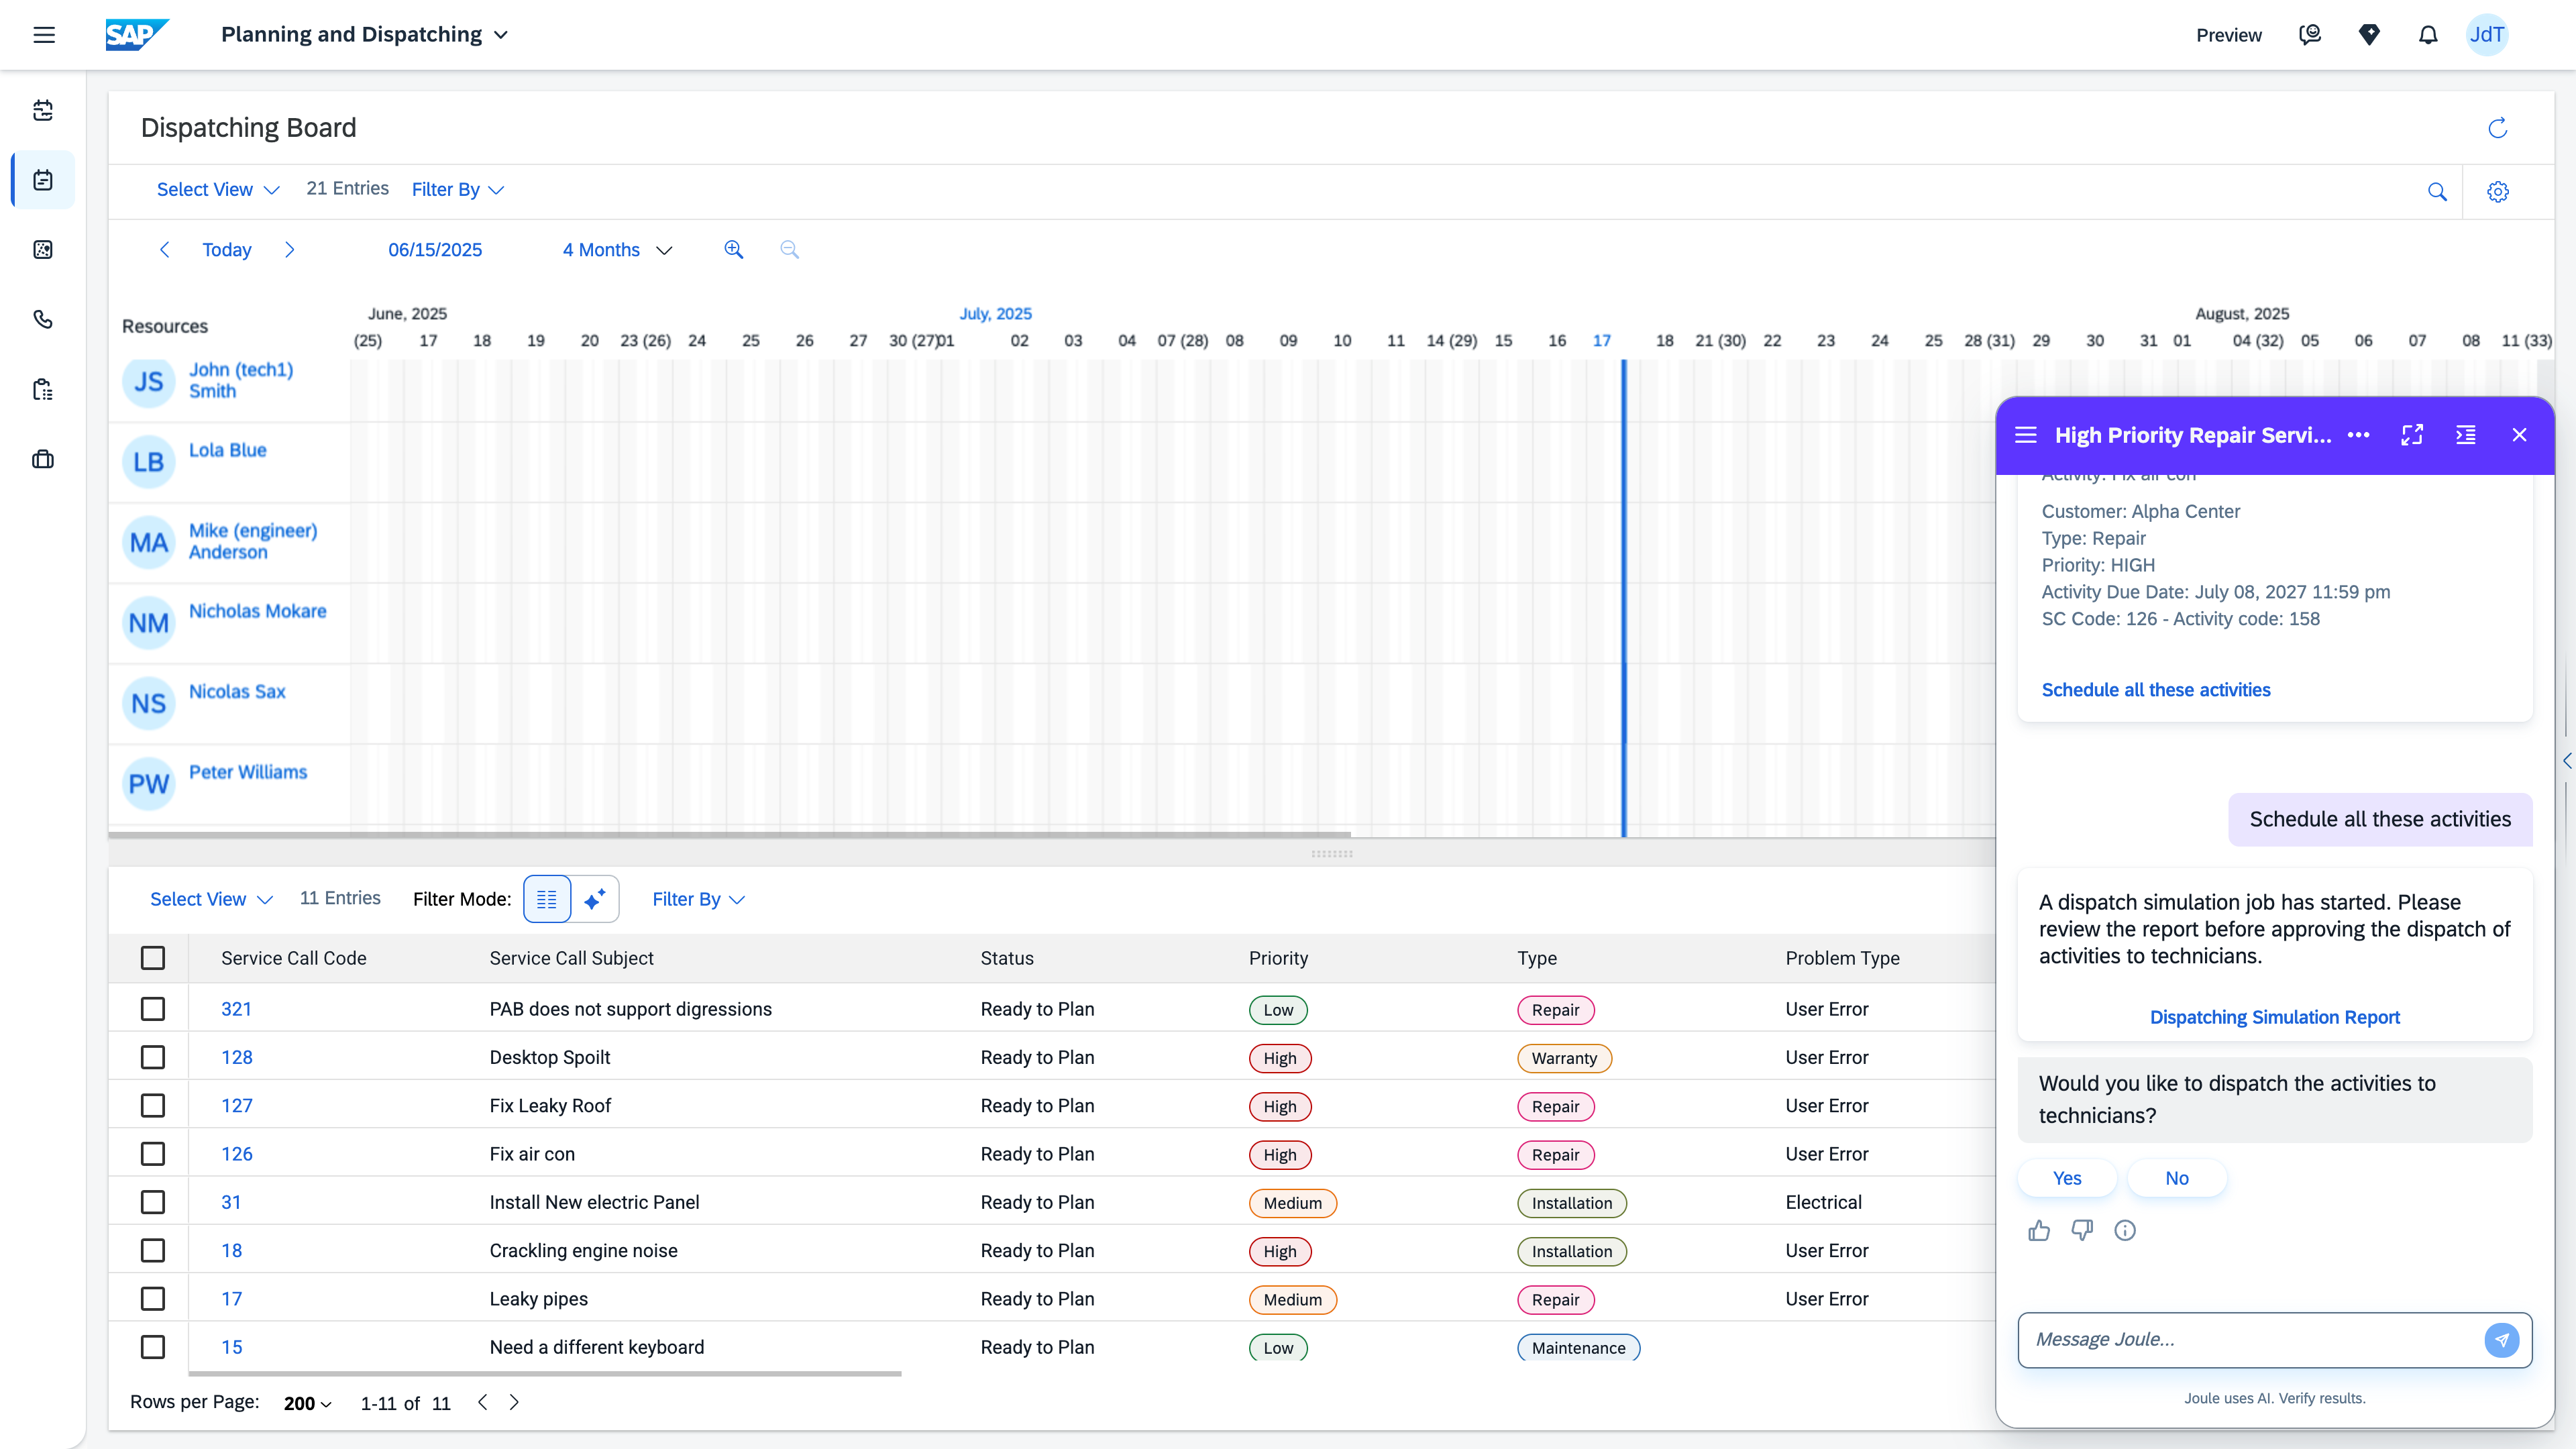Expand Rows per Page 200 dropdown

click(307, 1403)
